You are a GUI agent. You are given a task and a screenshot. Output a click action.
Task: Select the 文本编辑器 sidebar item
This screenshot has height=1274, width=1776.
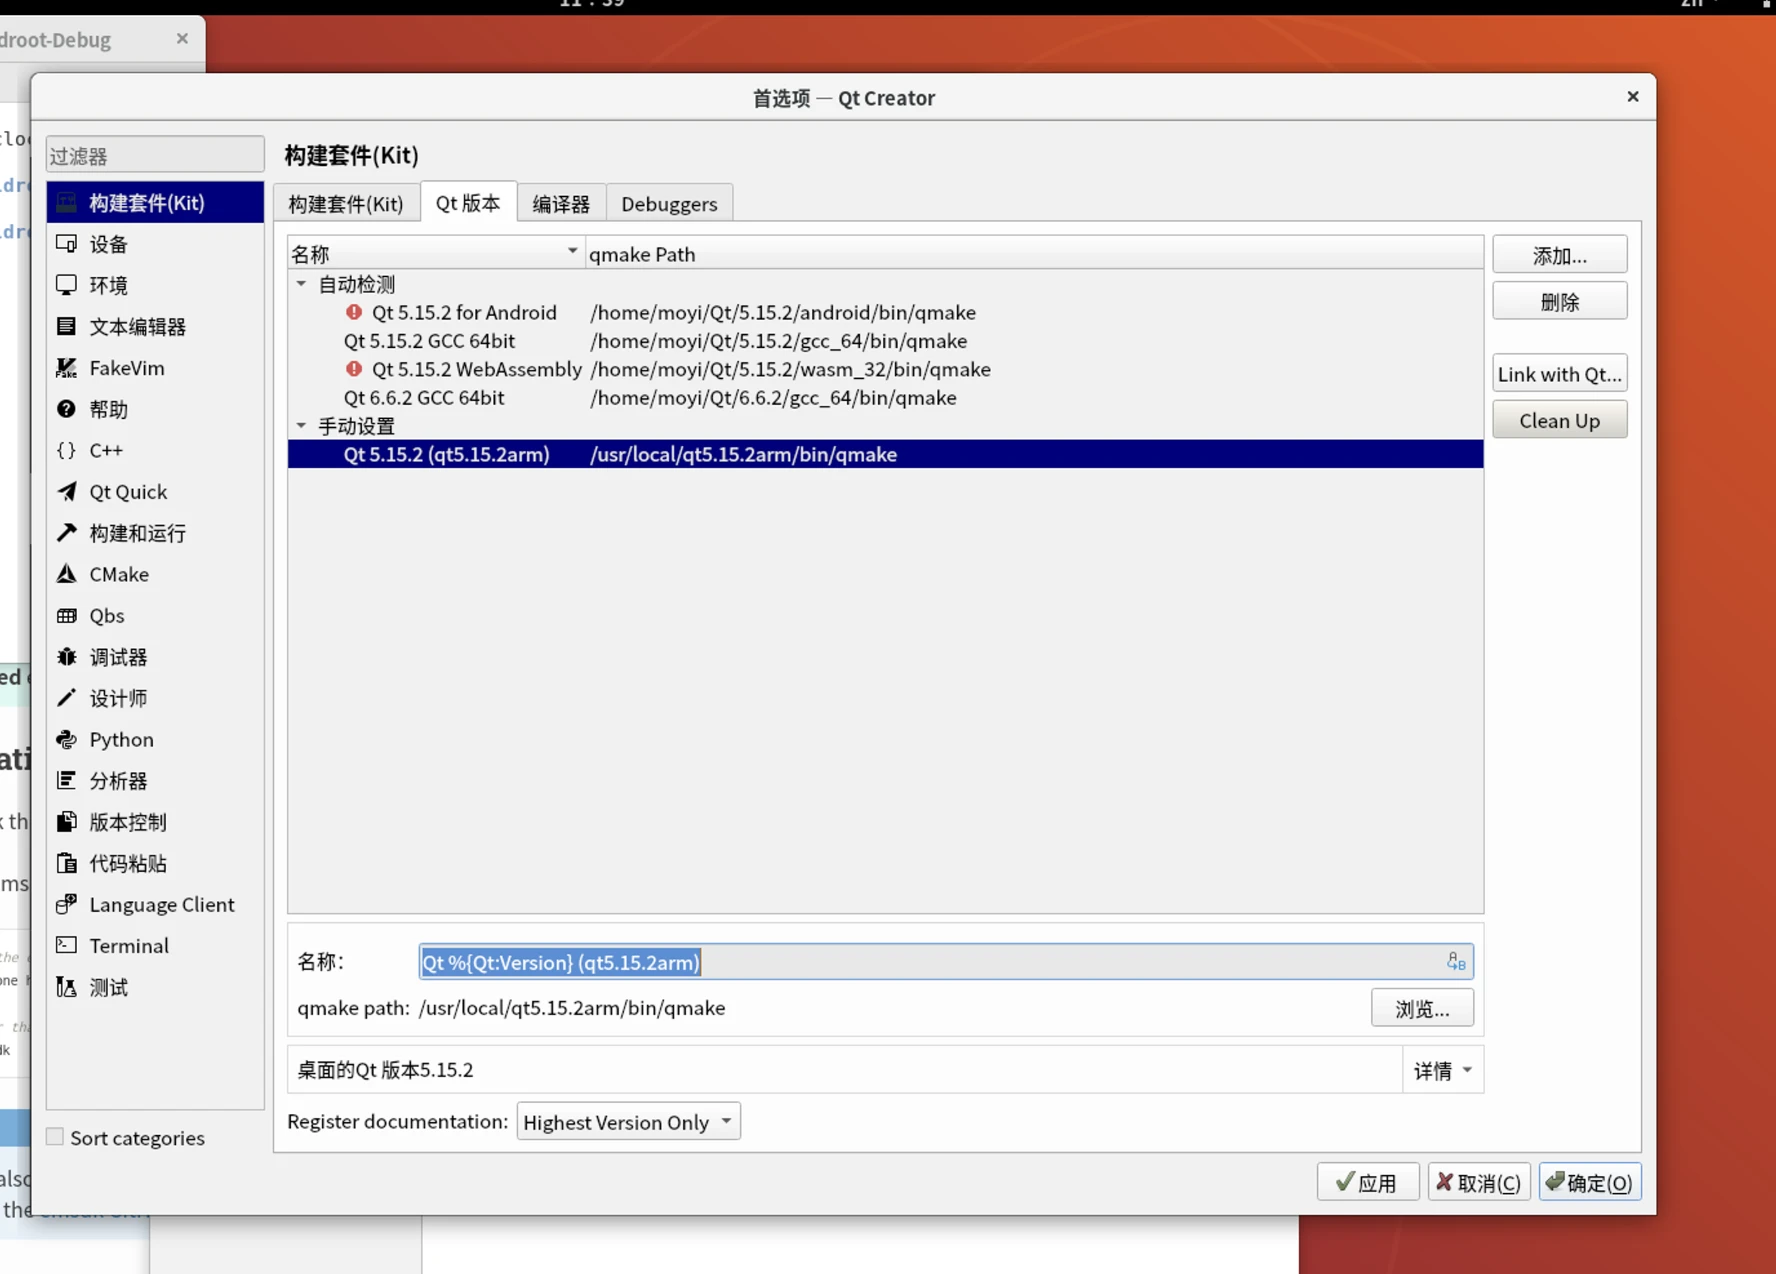[x=138, y=326]
